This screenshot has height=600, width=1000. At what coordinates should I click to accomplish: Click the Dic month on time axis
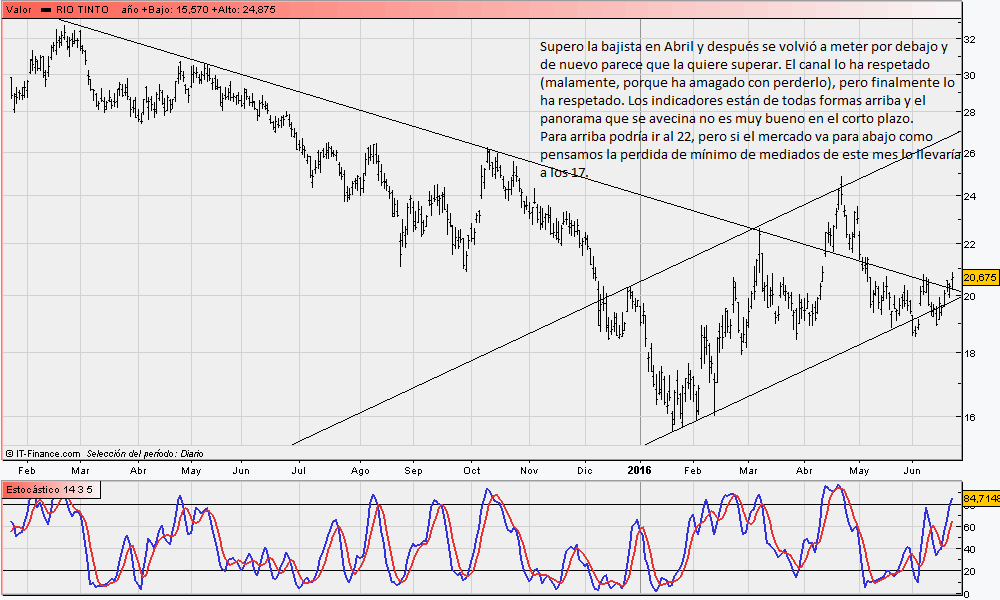pos(586,469)
